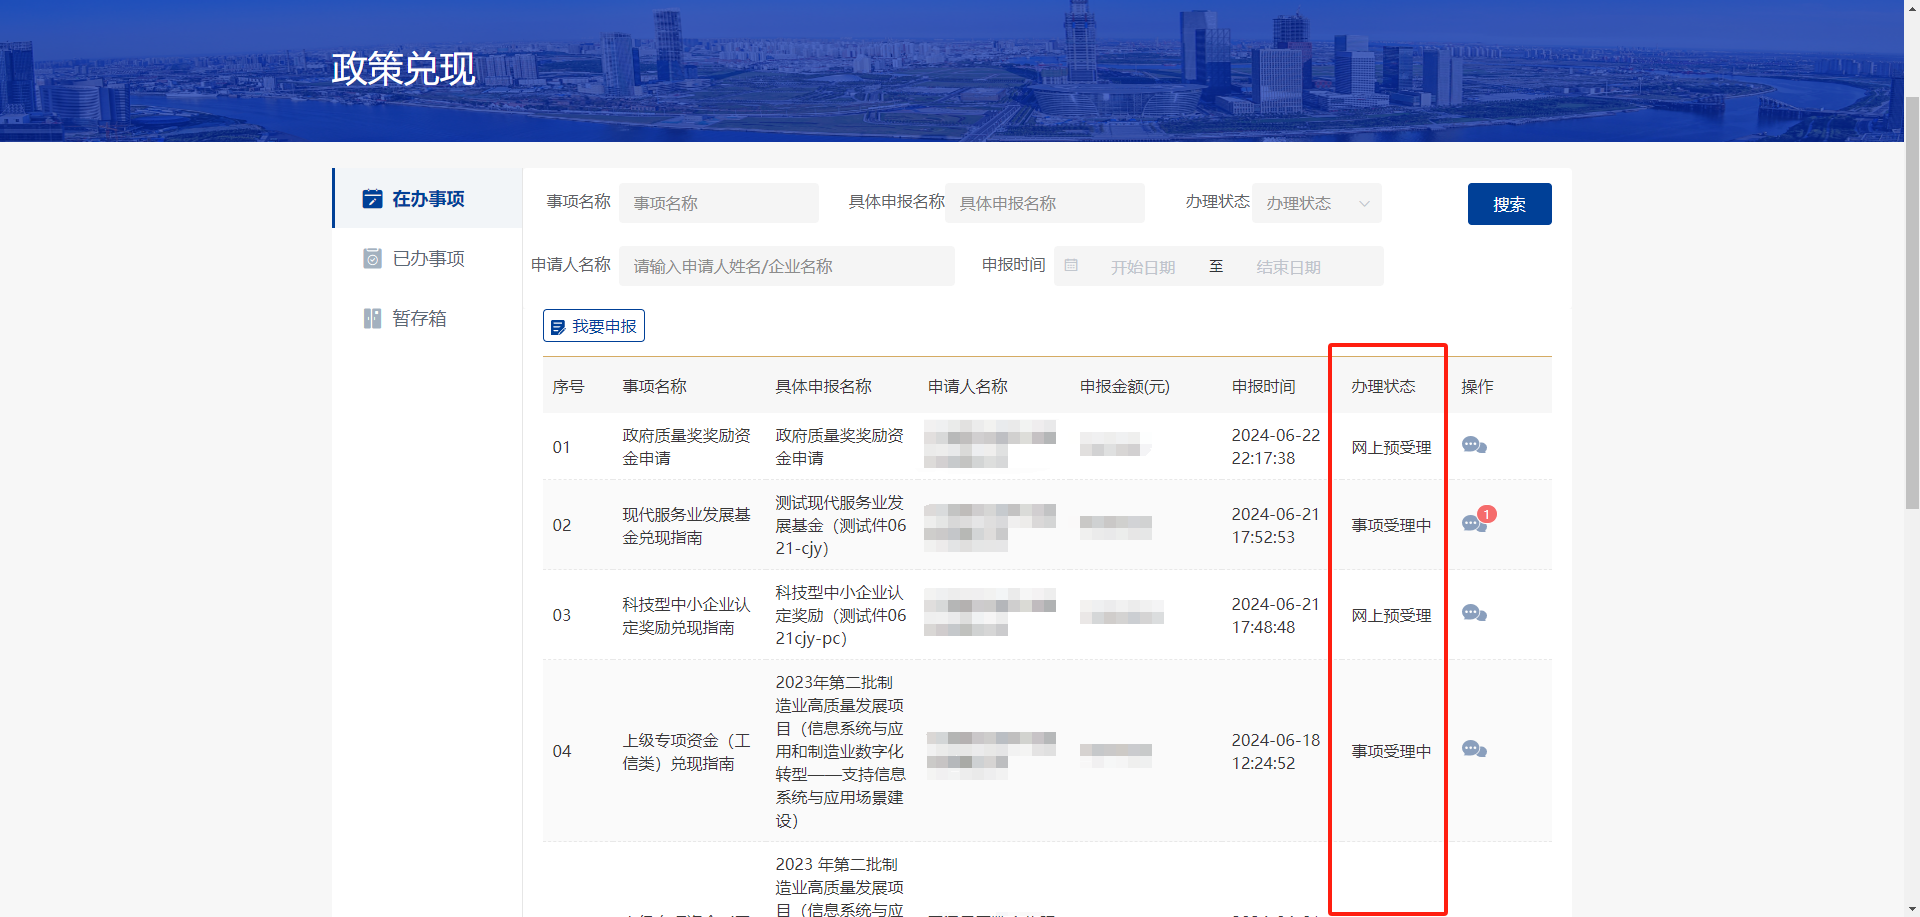Click 网上预受理 status in row 01
Image resolution: width=1920 pixels, height=917 pixels.
(1391, 447)
